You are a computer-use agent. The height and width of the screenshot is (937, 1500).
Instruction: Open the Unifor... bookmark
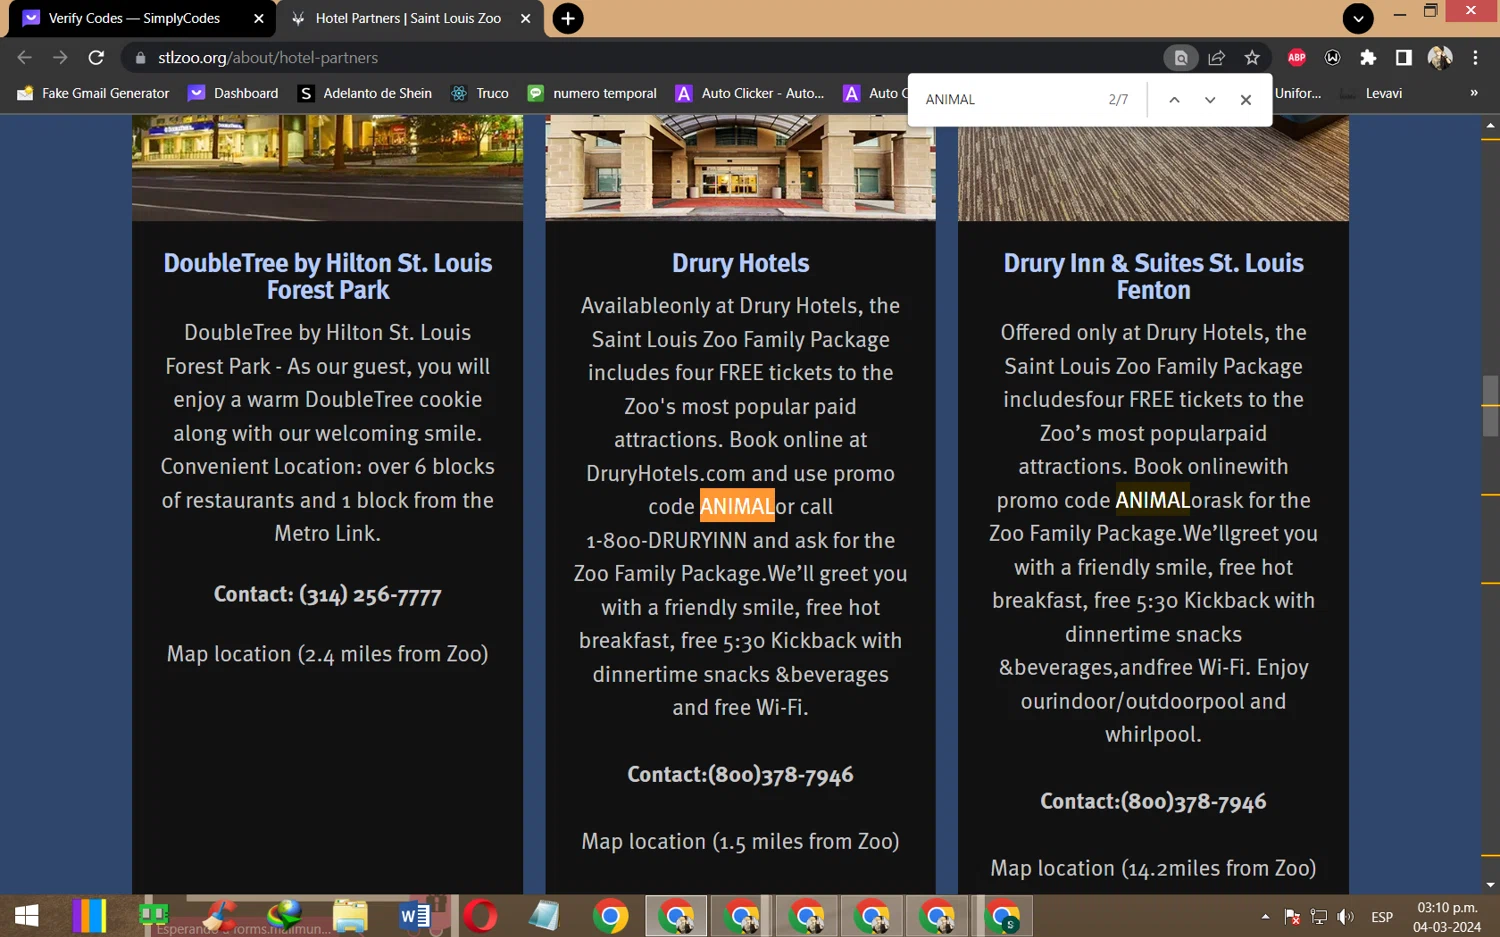point(1298,93)
